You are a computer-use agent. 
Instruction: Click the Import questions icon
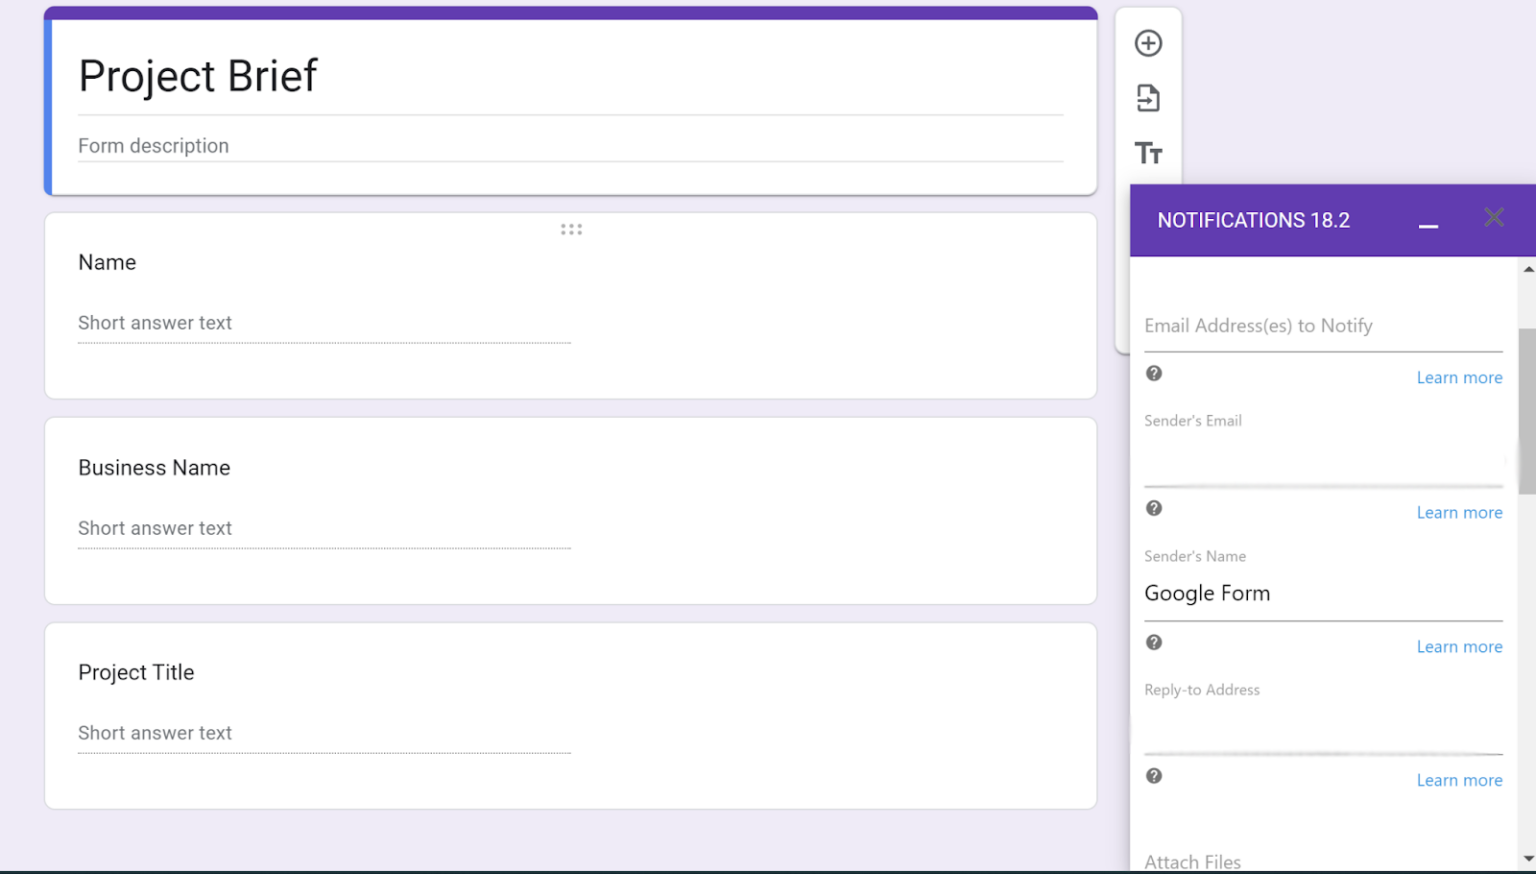pyautogui.click(x=1148, y=98)
